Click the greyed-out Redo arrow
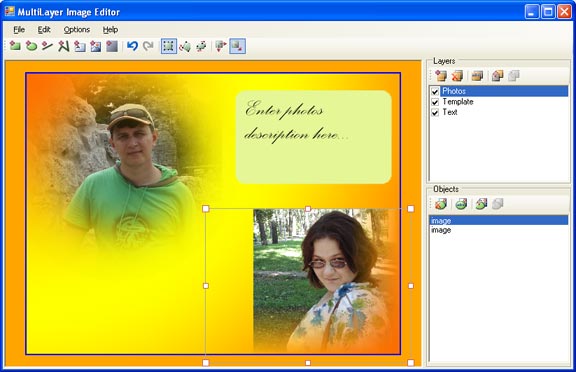Viewport: 576px width, 372px height. (148, 46)
